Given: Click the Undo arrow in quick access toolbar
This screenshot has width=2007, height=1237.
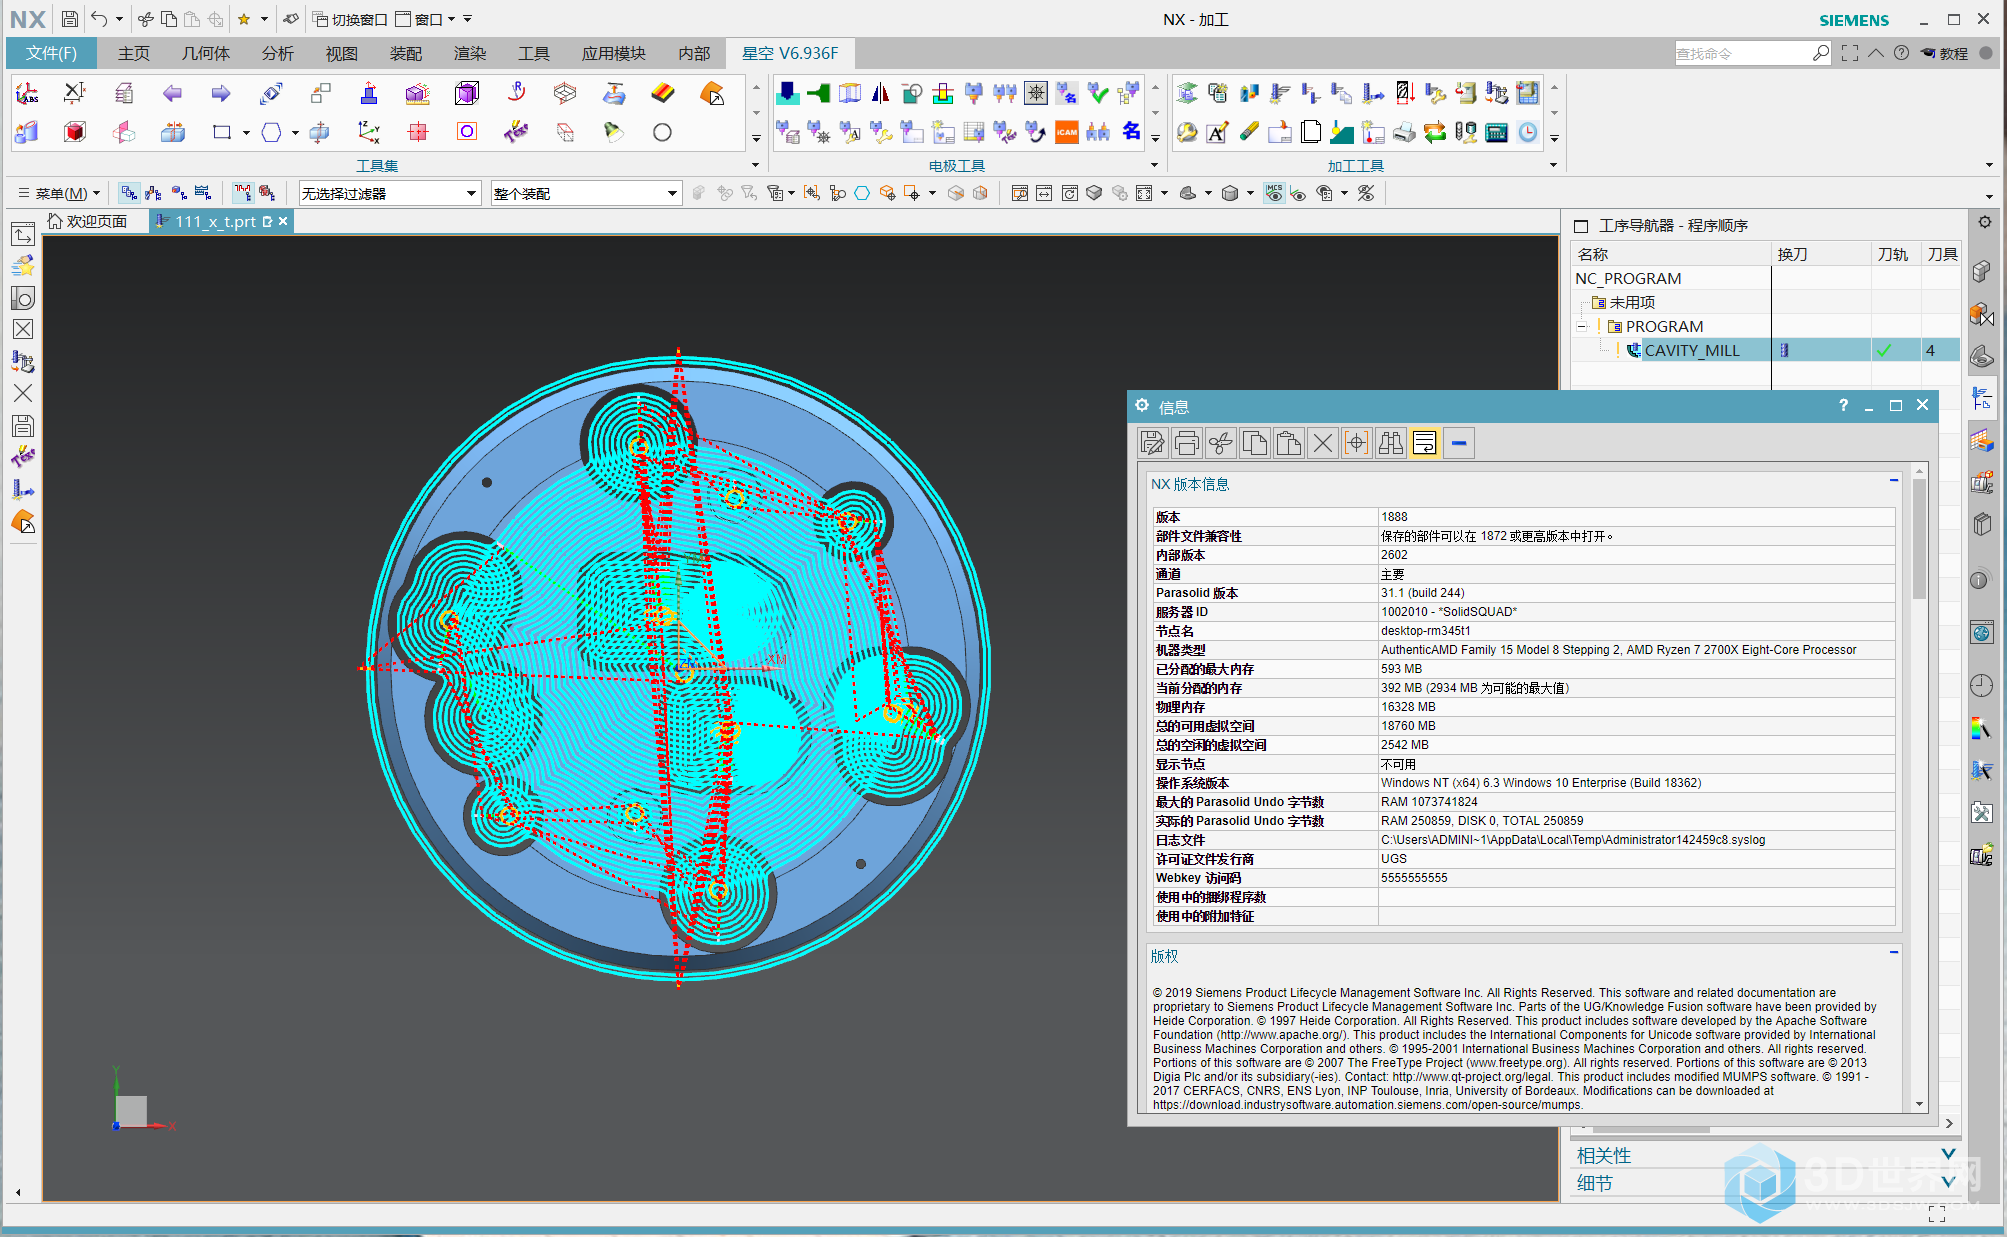Looking at the screenshot, I should click(99, 19).
